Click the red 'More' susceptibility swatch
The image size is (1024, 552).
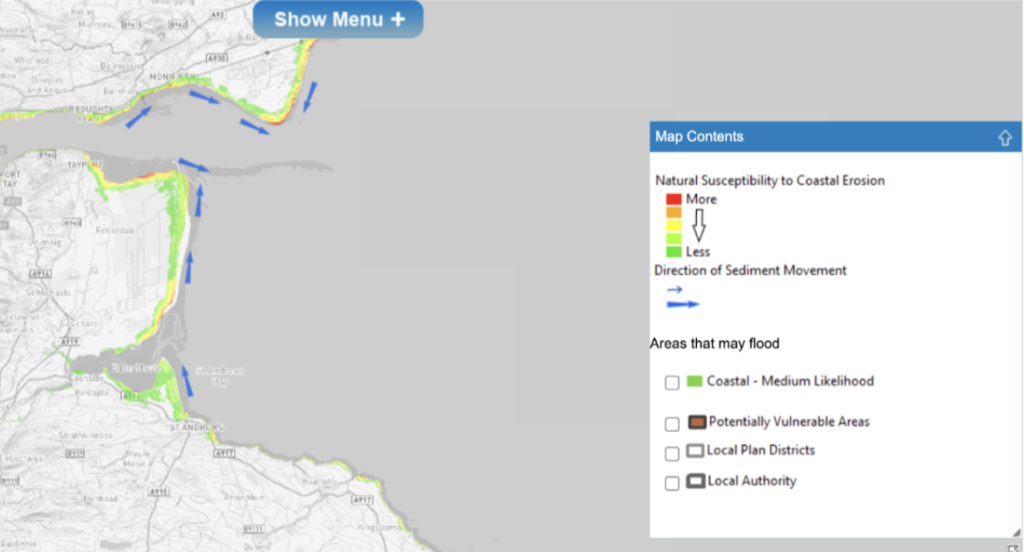coord(673,199)
